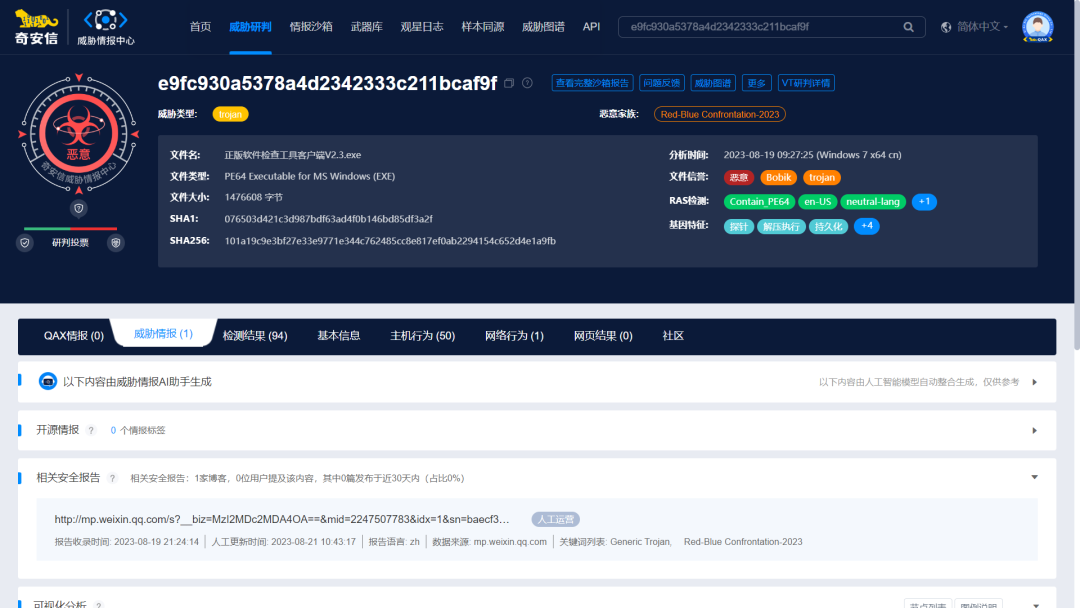Click the search magnifier icon

coord(908,27)
